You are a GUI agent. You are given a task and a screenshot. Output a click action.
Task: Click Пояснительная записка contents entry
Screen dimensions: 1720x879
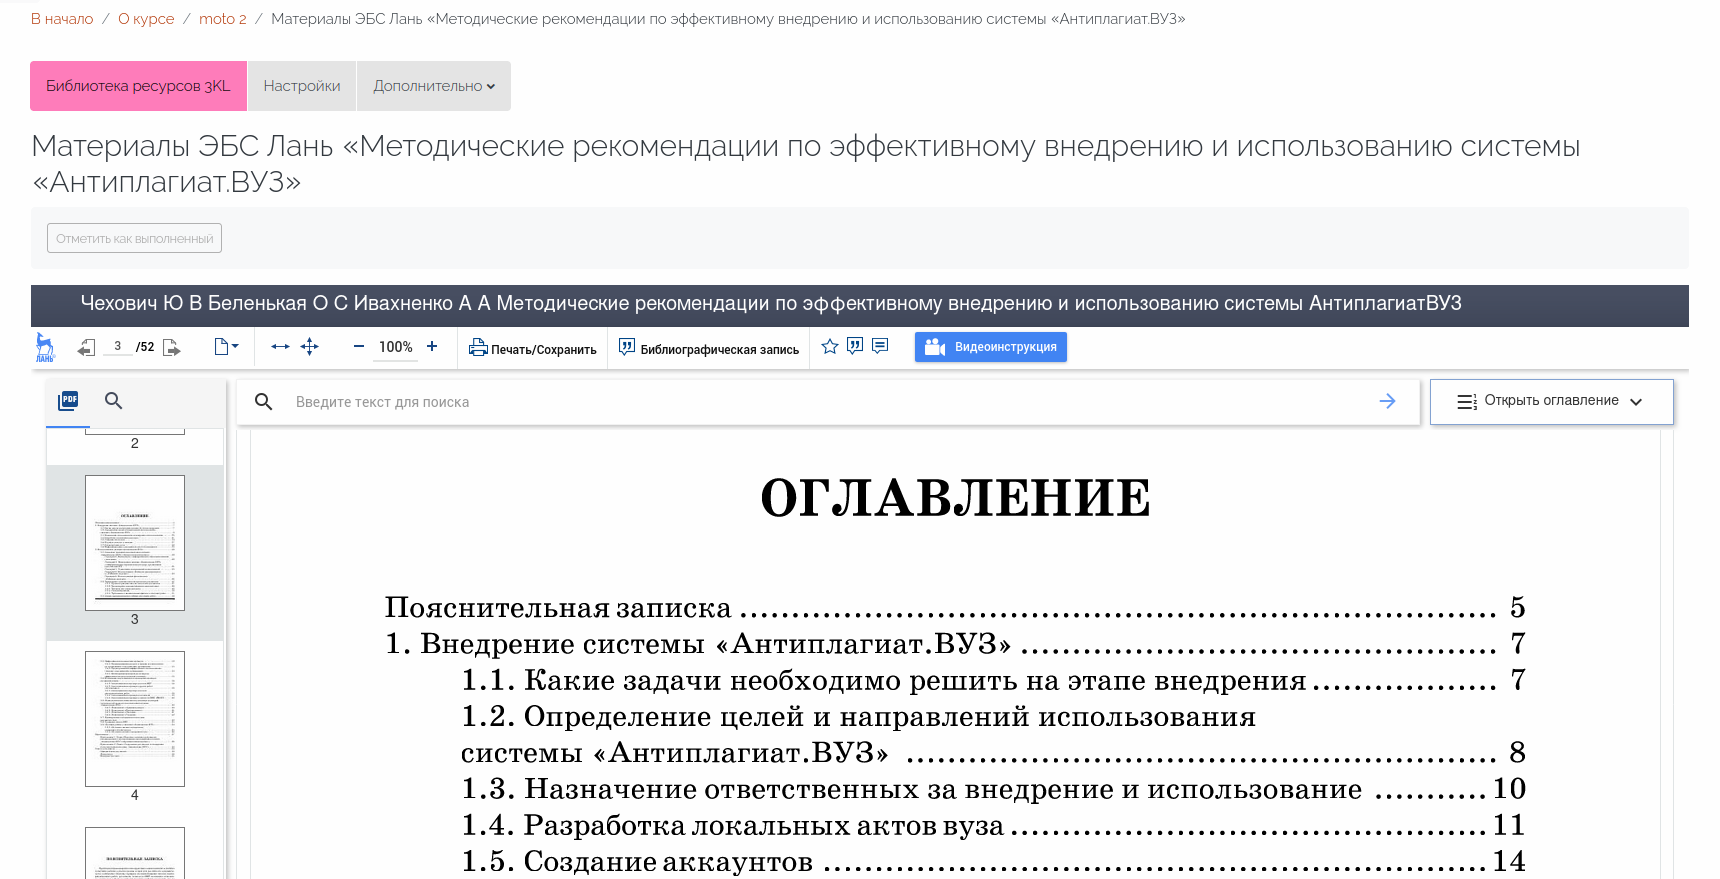point(955,608)
